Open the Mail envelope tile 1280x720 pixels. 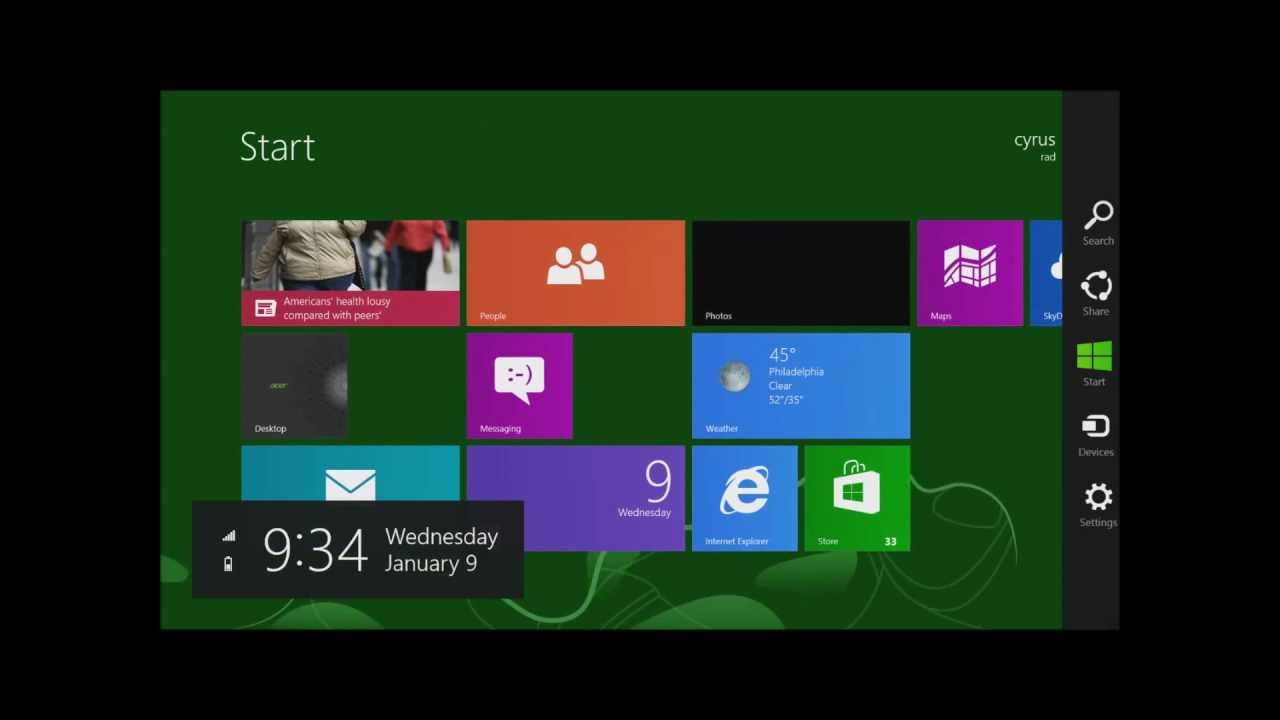click(350, 474)
